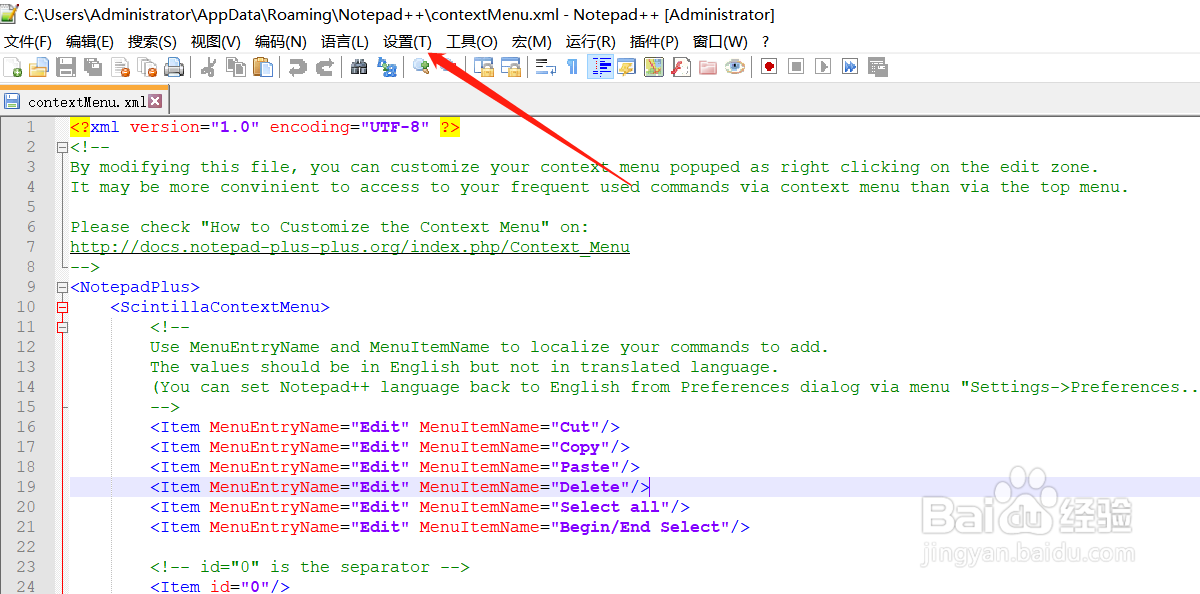
Task: Open the 窗口(W) menu
Action: 720,42
